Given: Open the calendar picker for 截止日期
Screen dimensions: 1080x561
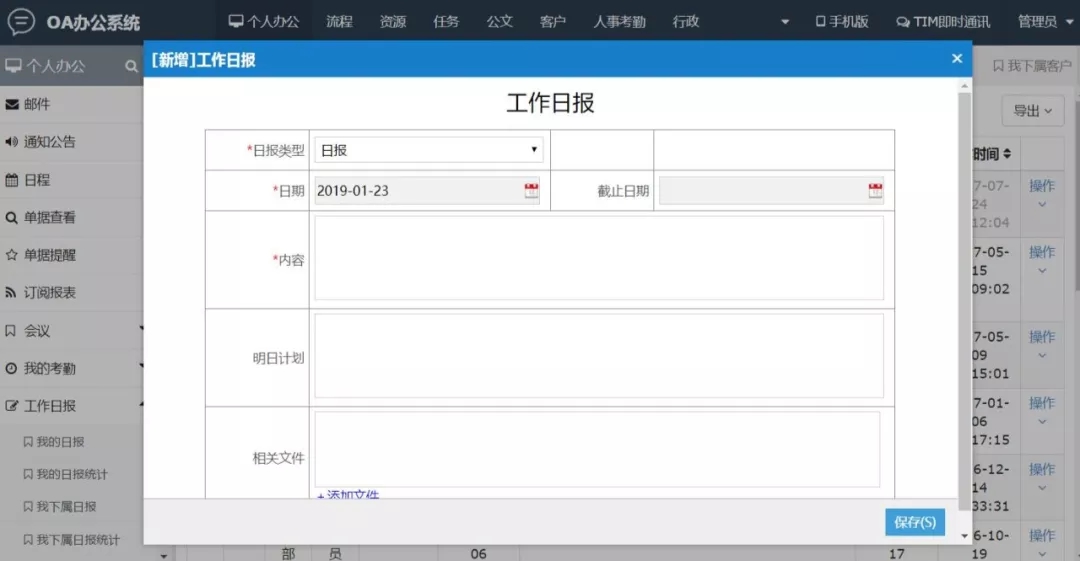Looking at the screenshot, I should pos(875,191).
